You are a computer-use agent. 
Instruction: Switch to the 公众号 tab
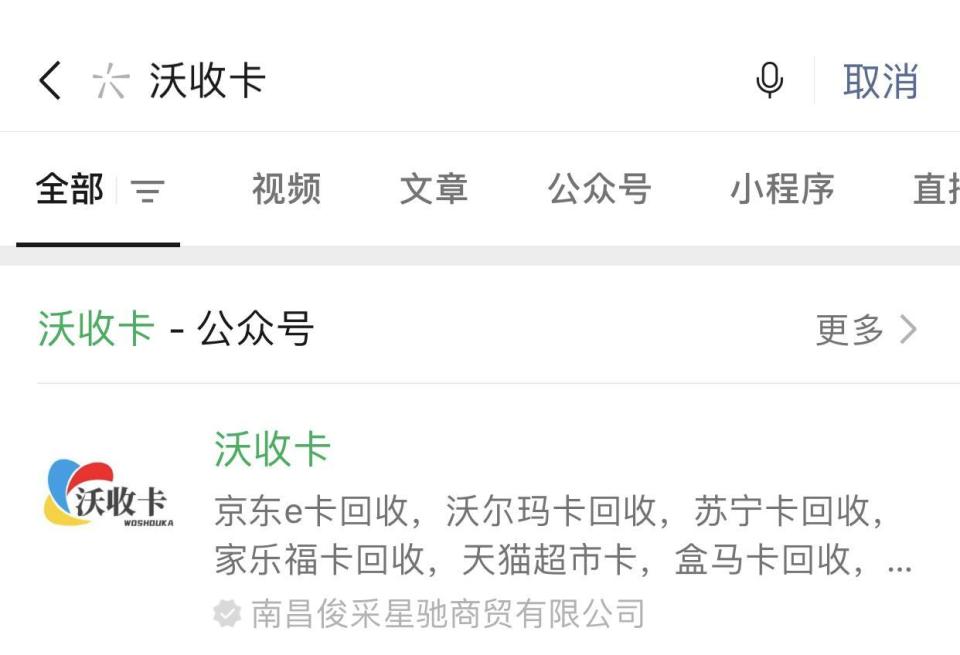click(x=599, y=189)
